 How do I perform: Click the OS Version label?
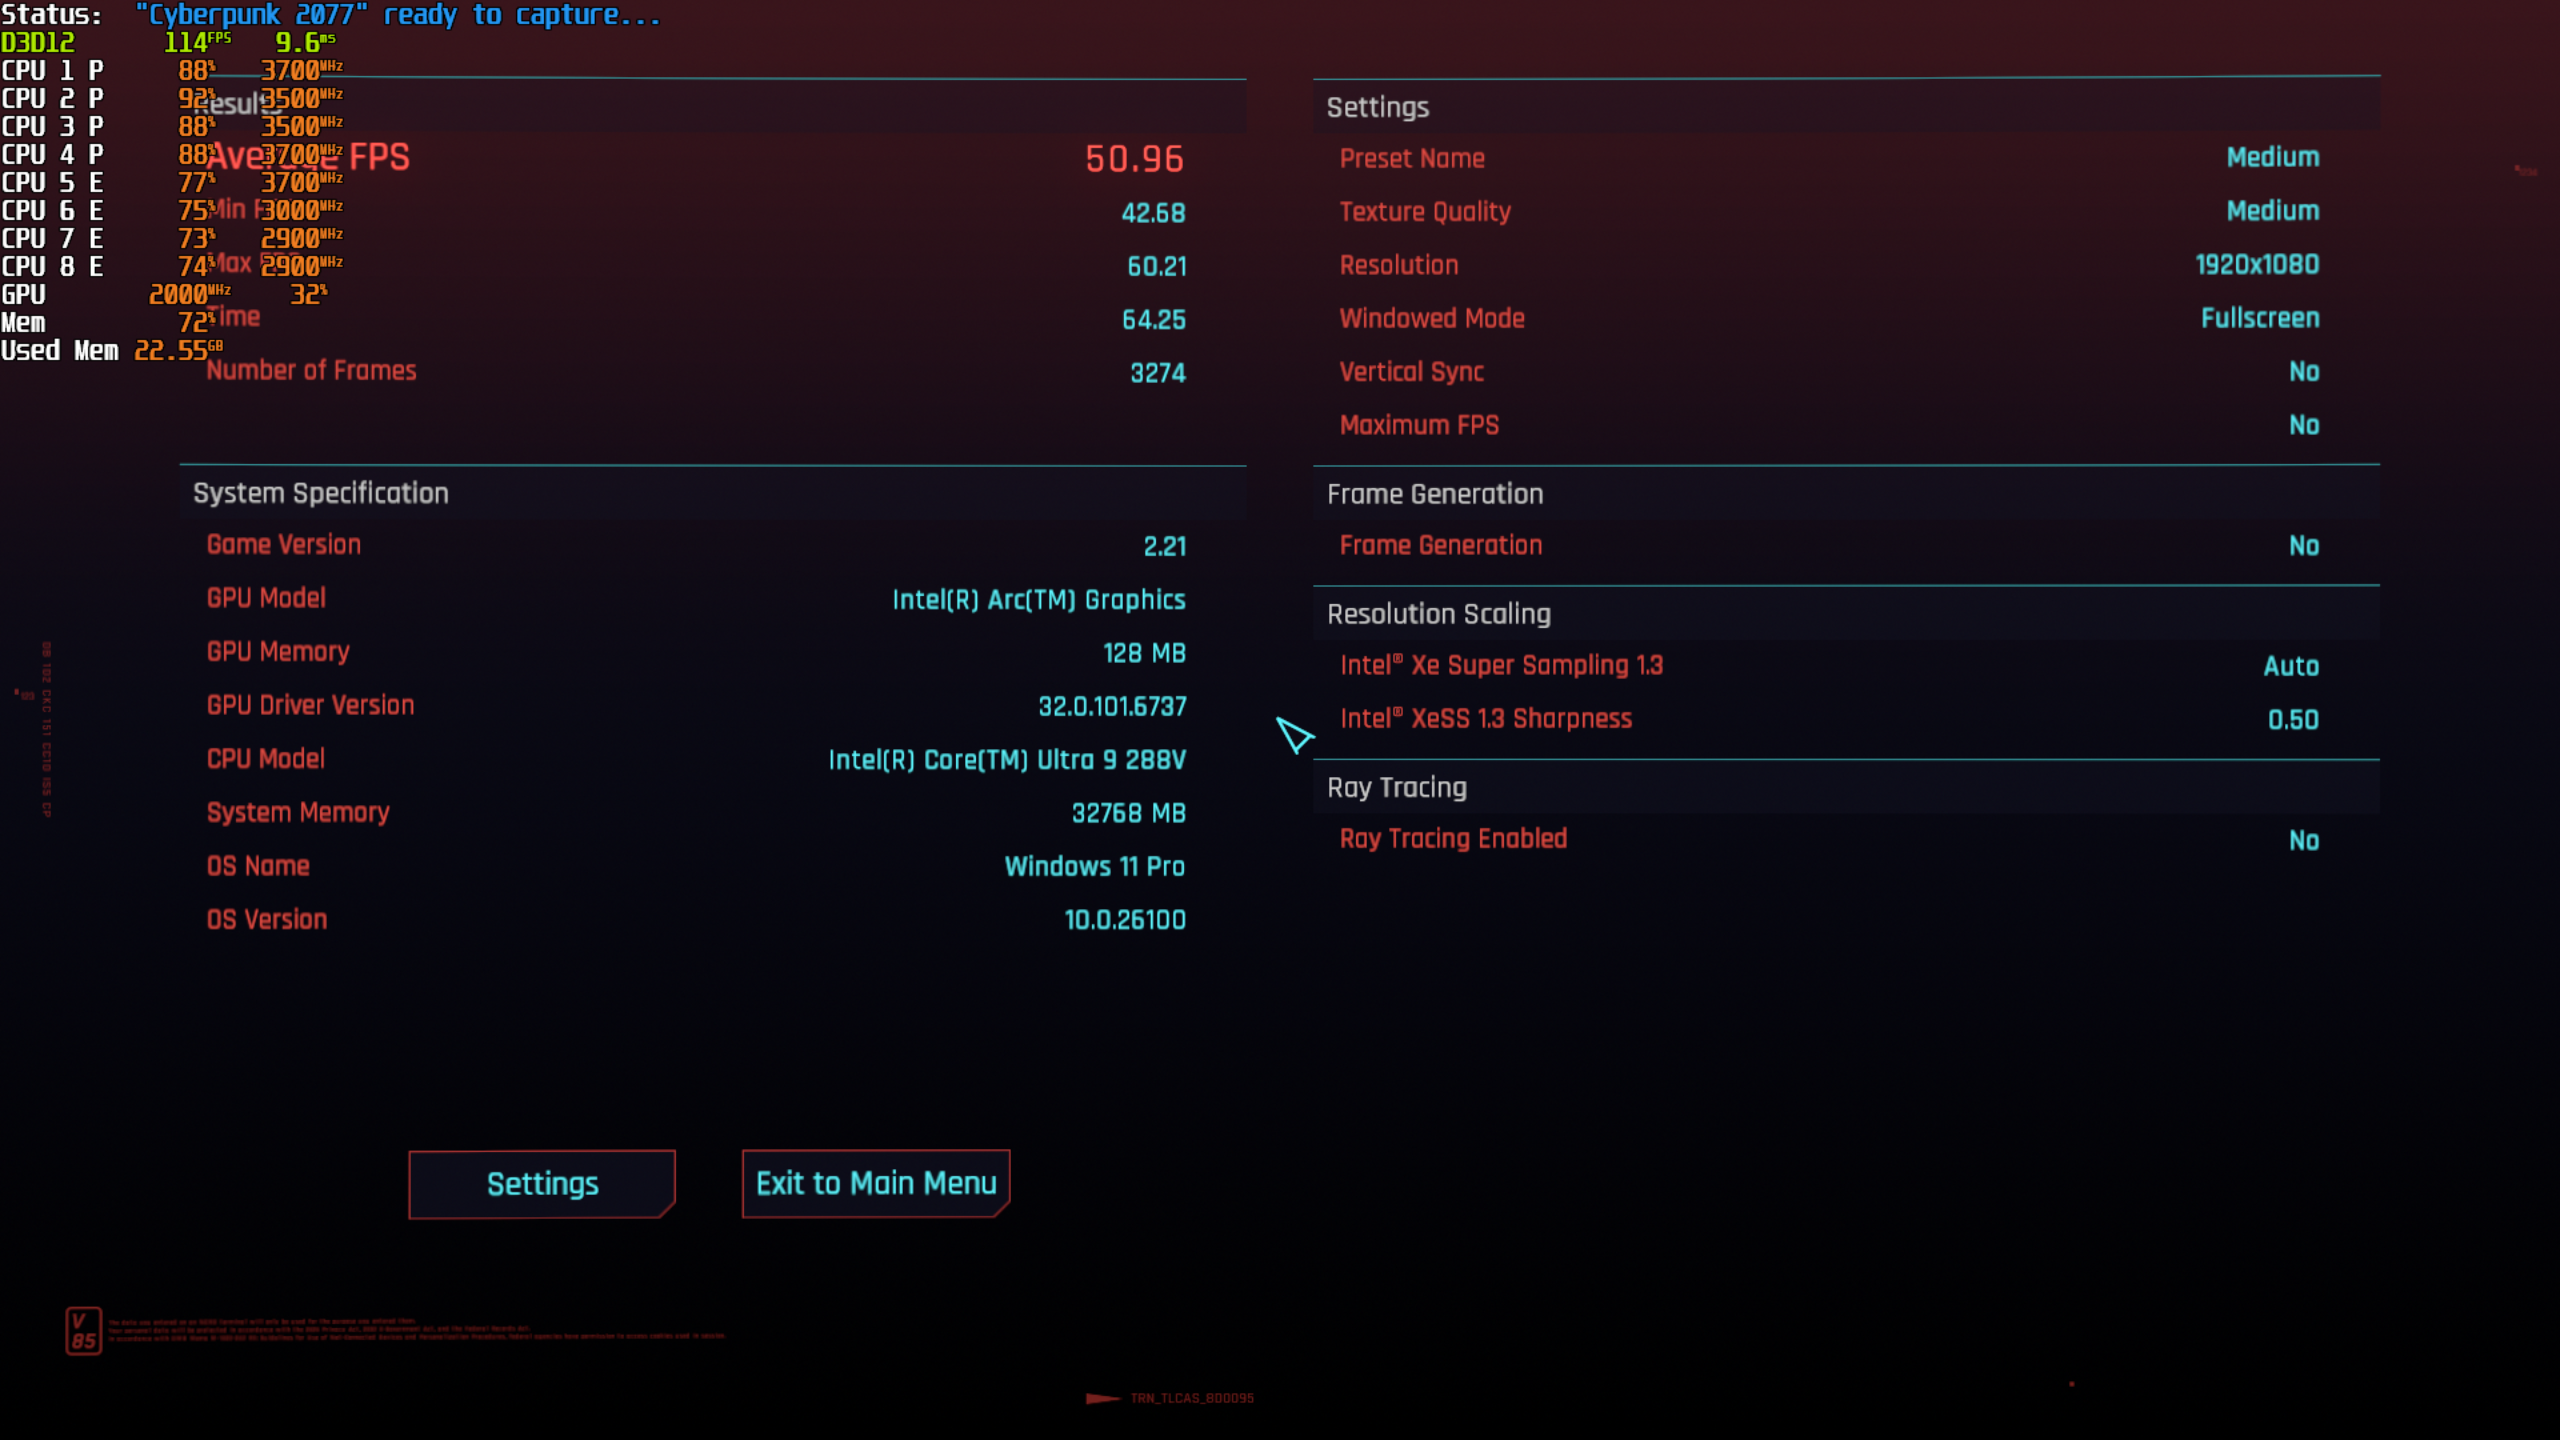[x=266, y=920]
